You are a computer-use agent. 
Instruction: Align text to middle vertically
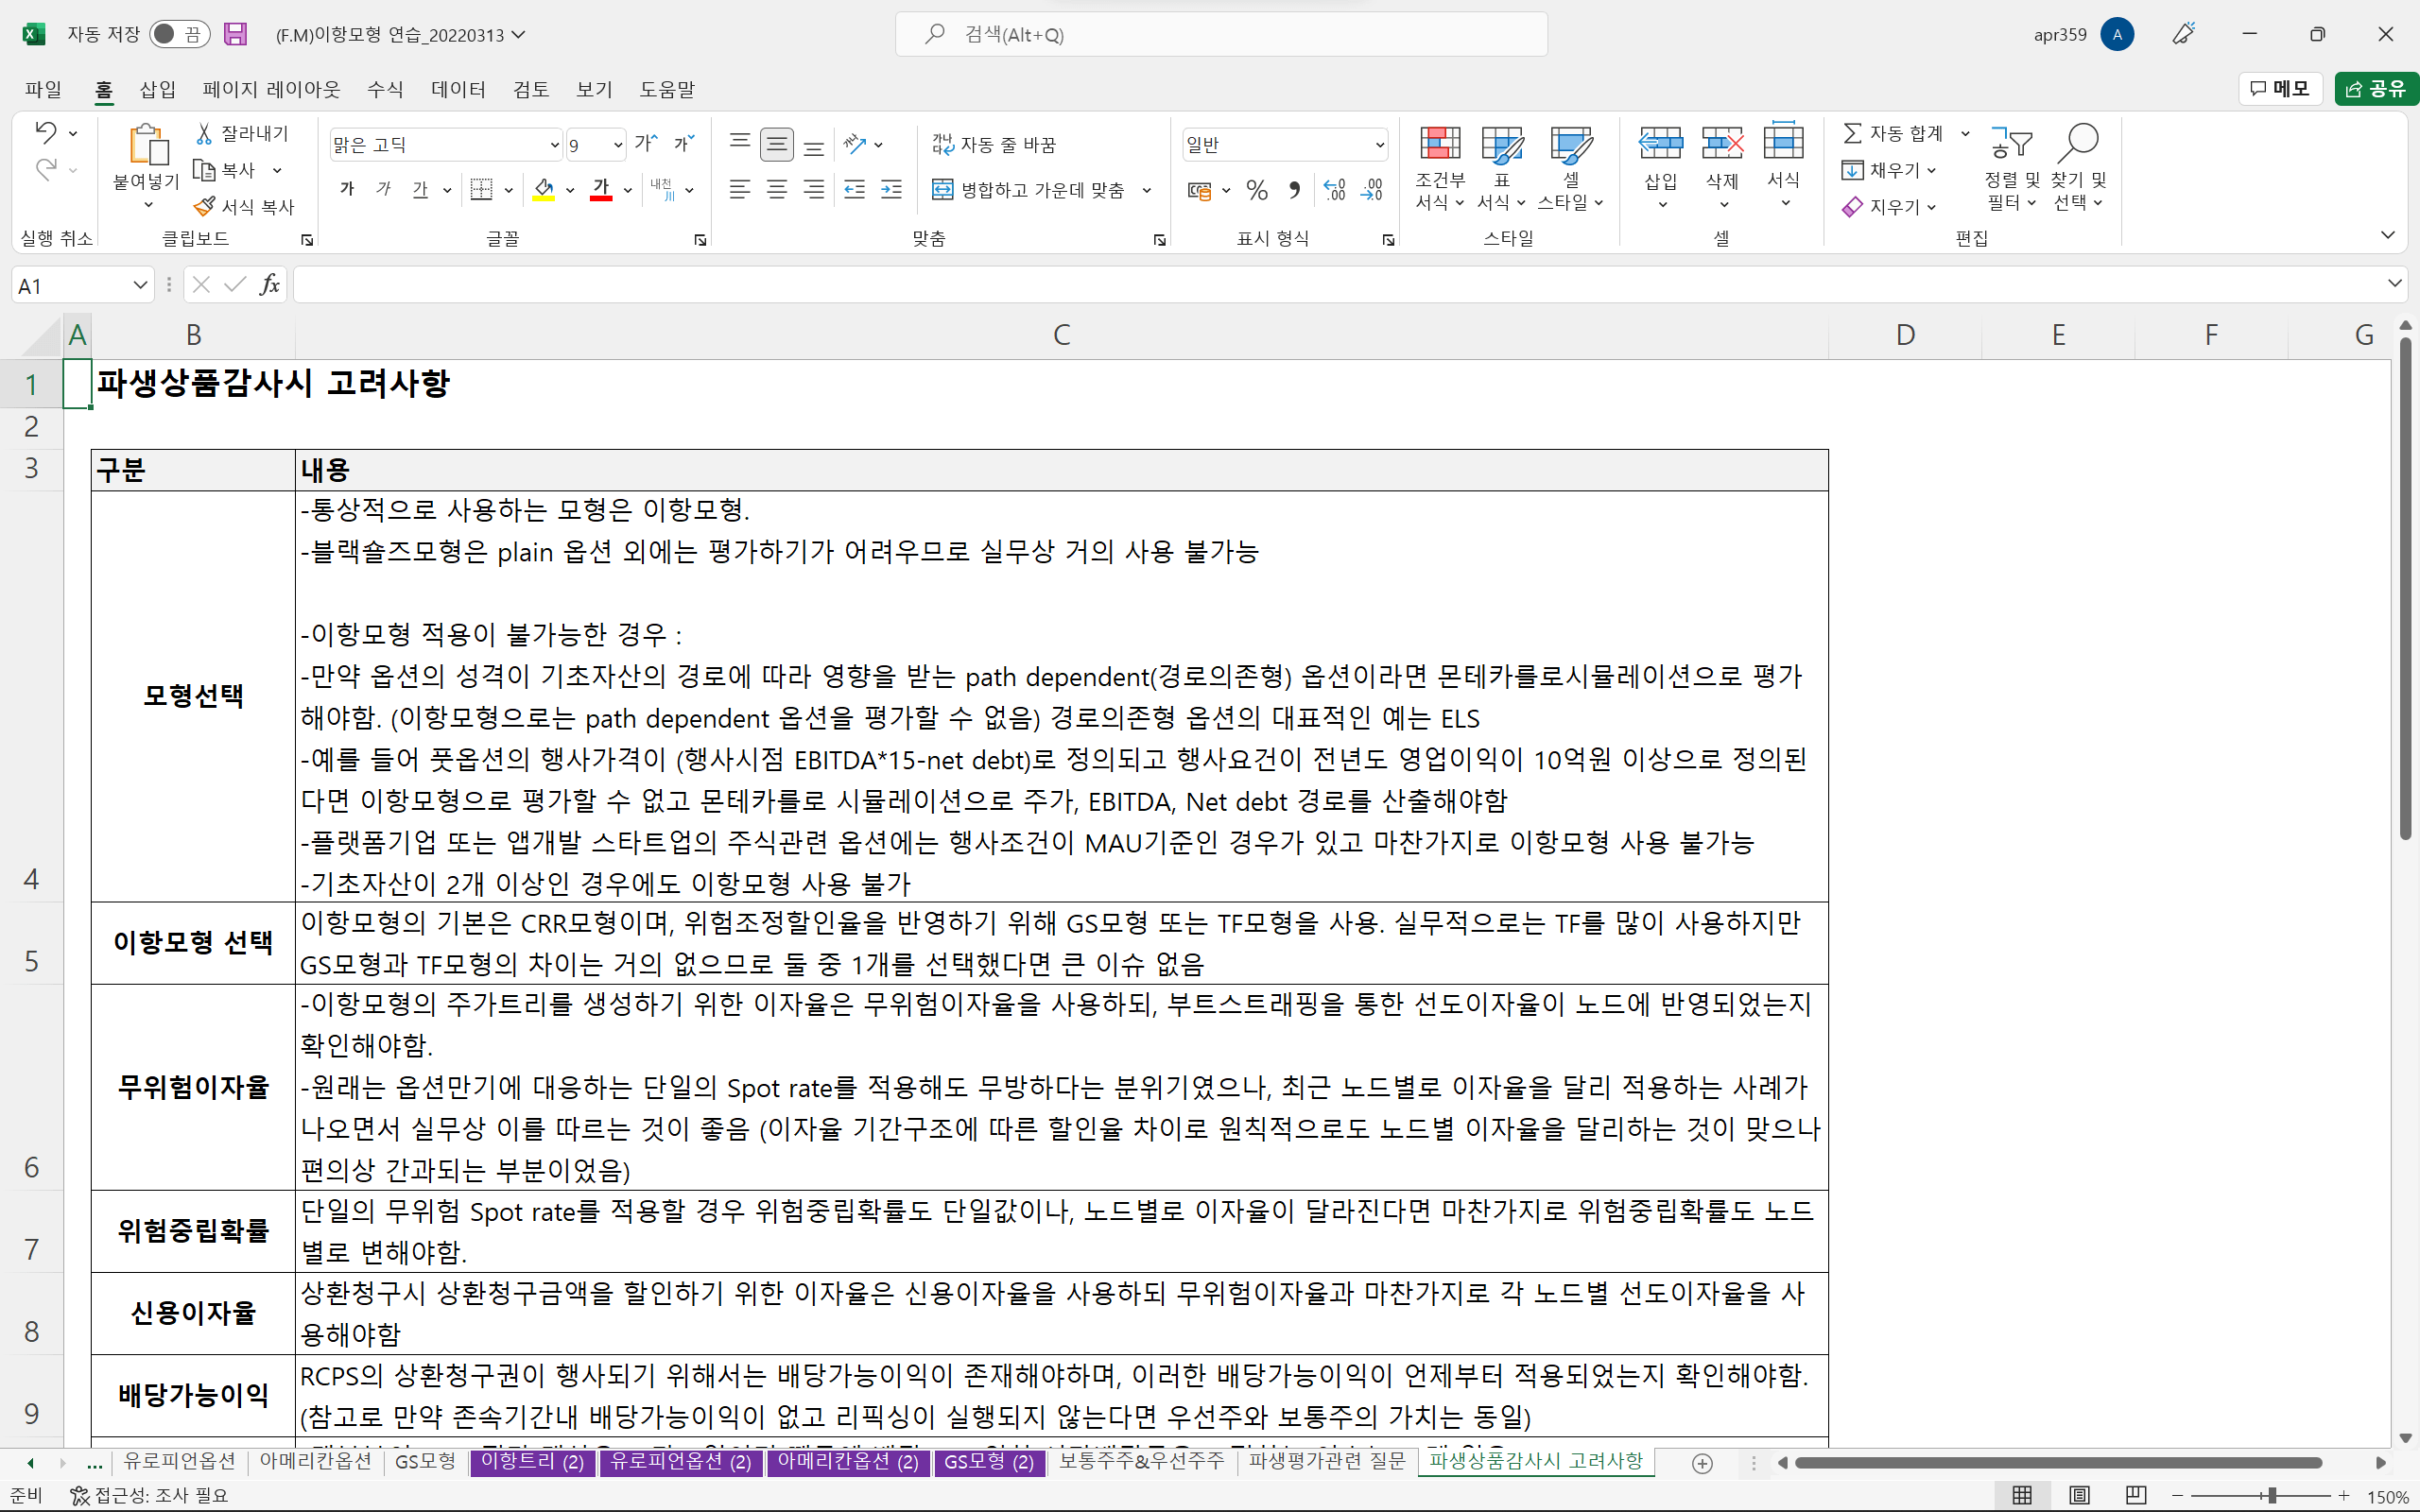[777, 144]
